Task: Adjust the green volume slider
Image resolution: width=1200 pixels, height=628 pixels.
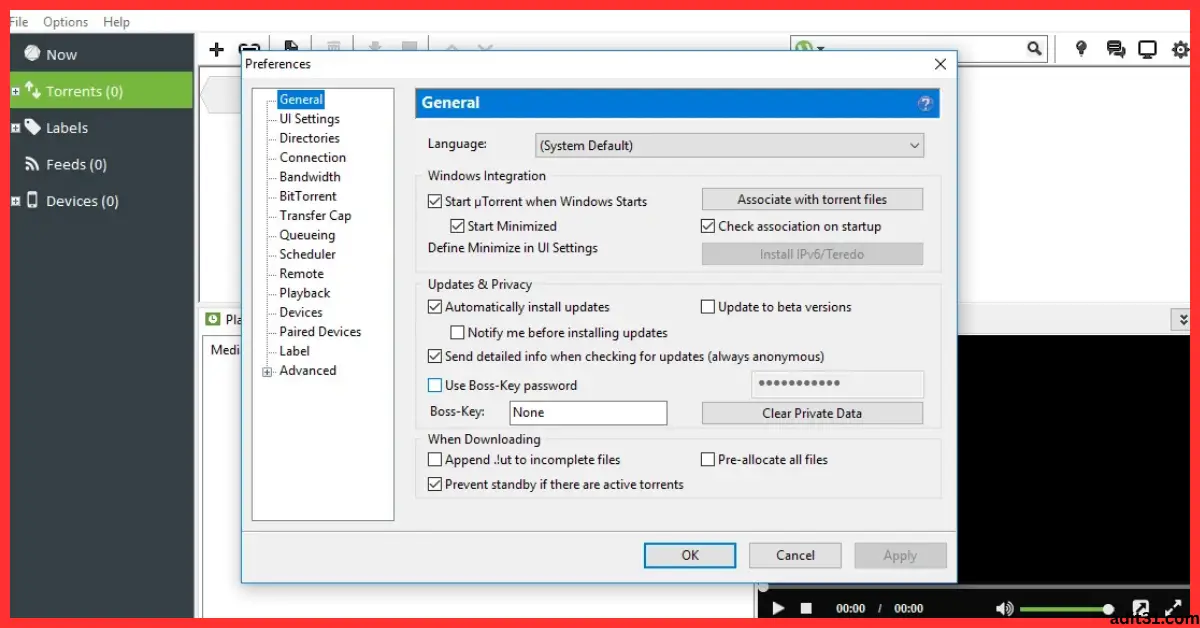Action: pos(1067,609)
